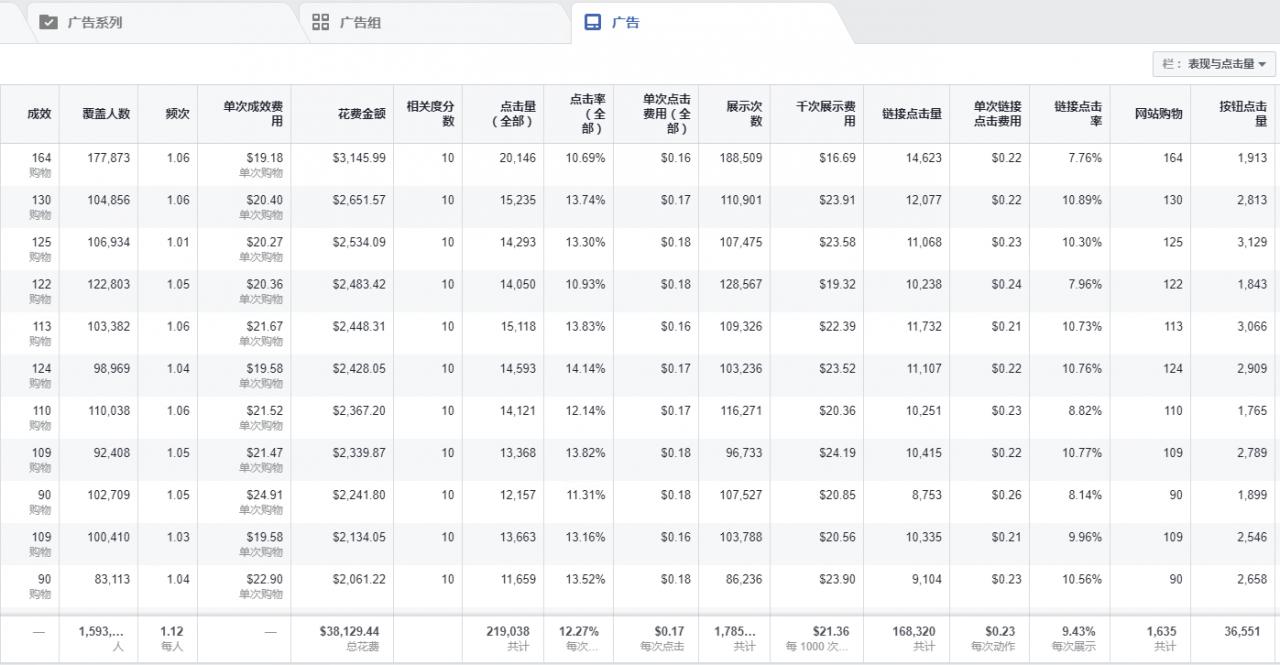Screen dimensions: 1280x665
Task: Select the total website purchases 1,635
Action: (x=1161, y=631)
